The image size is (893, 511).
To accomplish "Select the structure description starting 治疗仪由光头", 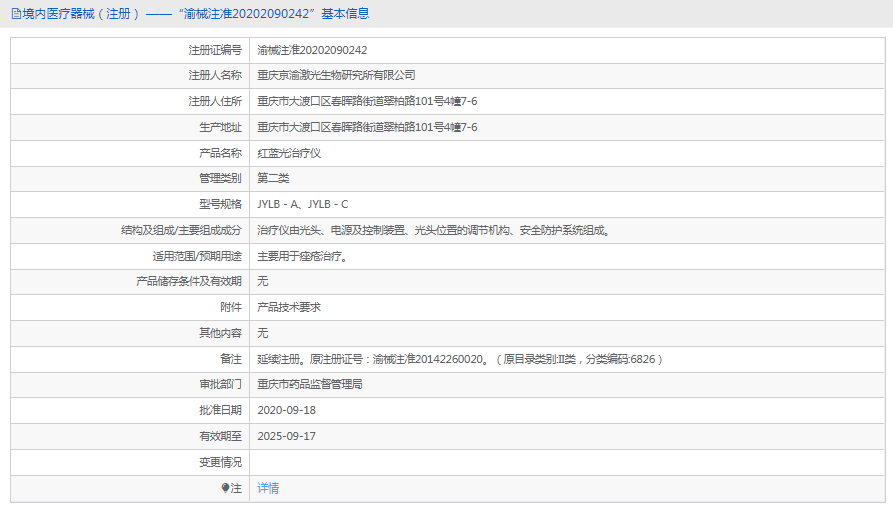I will (434, 230).
